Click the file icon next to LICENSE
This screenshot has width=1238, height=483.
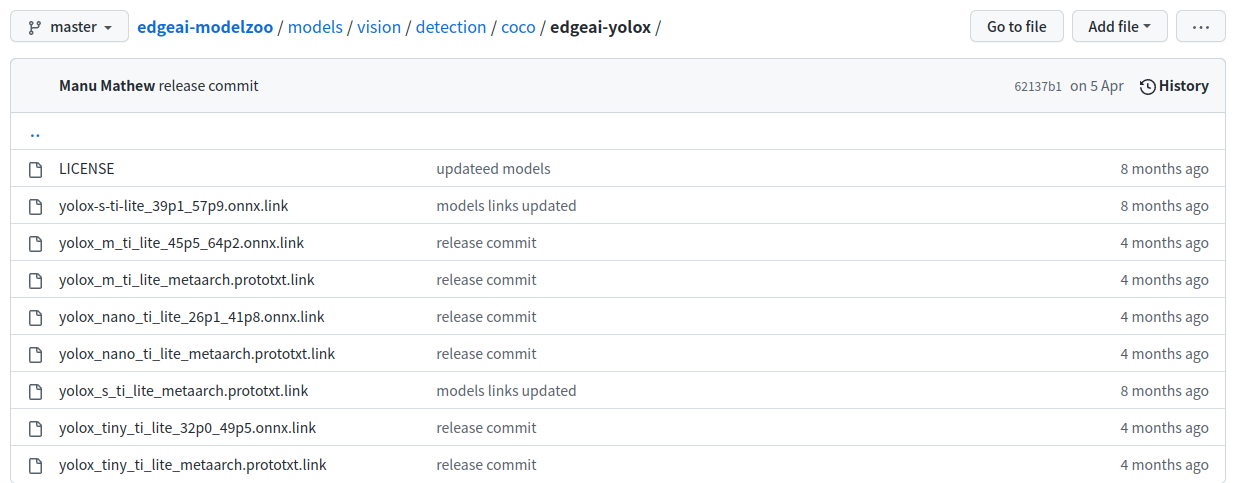coord(36,170)
